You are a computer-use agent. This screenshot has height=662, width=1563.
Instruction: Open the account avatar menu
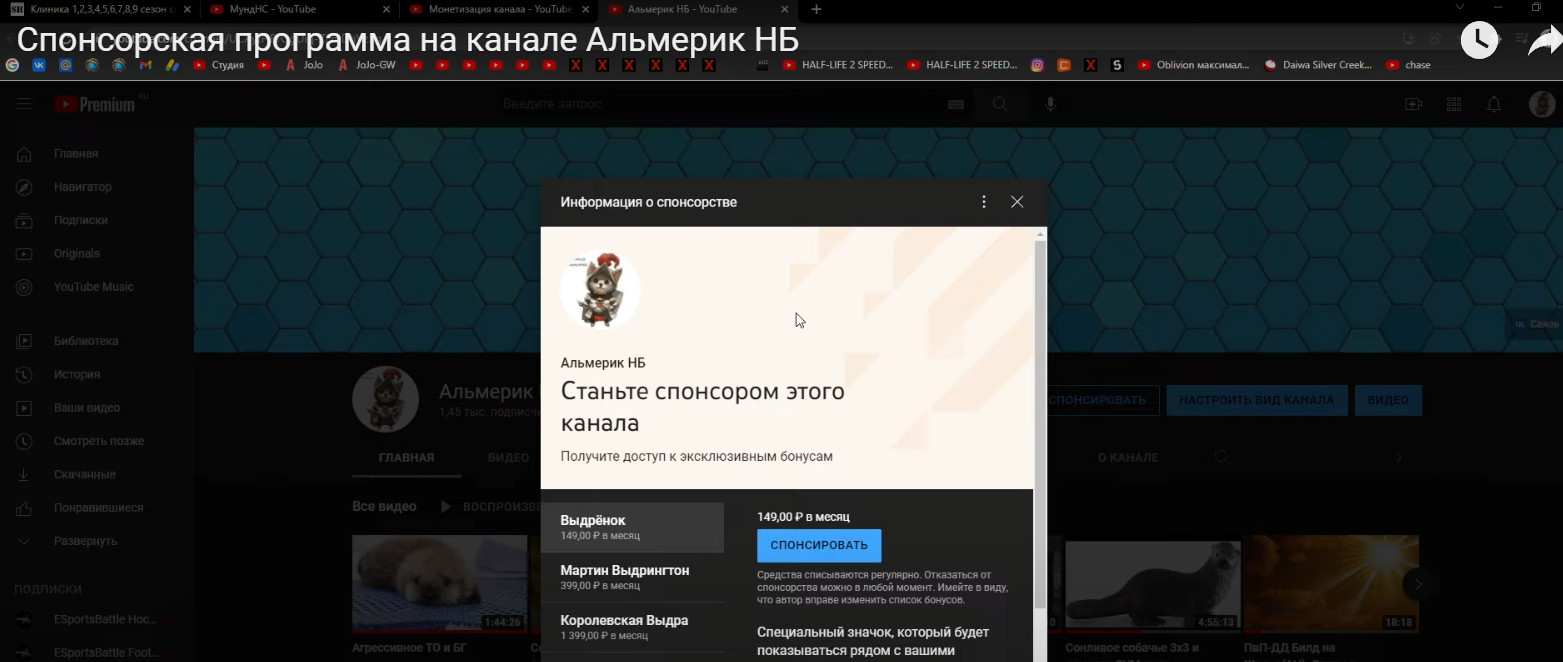(1541, 104)
